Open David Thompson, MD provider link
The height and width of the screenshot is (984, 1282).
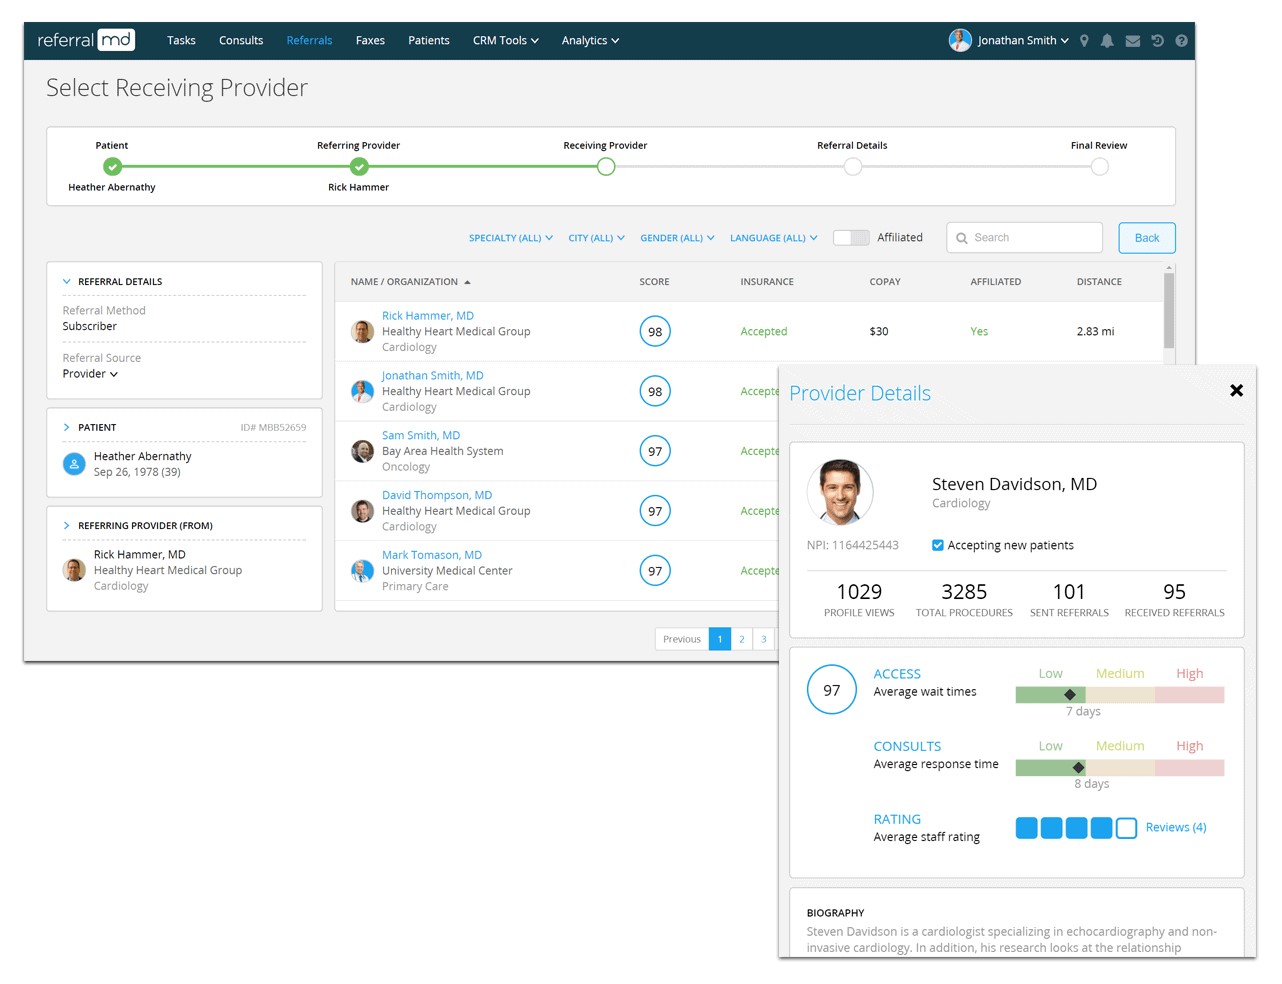tap(437, 496)
